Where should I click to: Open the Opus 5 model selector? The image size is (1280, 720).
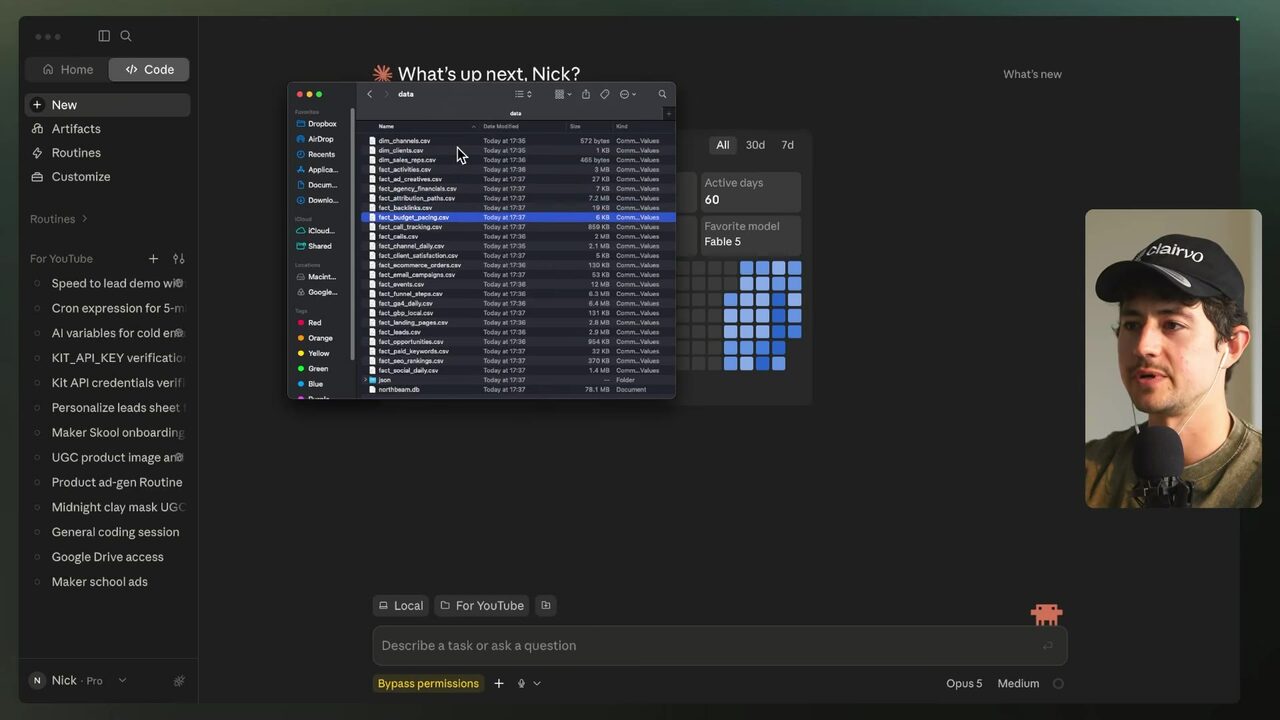coord(964,684)
